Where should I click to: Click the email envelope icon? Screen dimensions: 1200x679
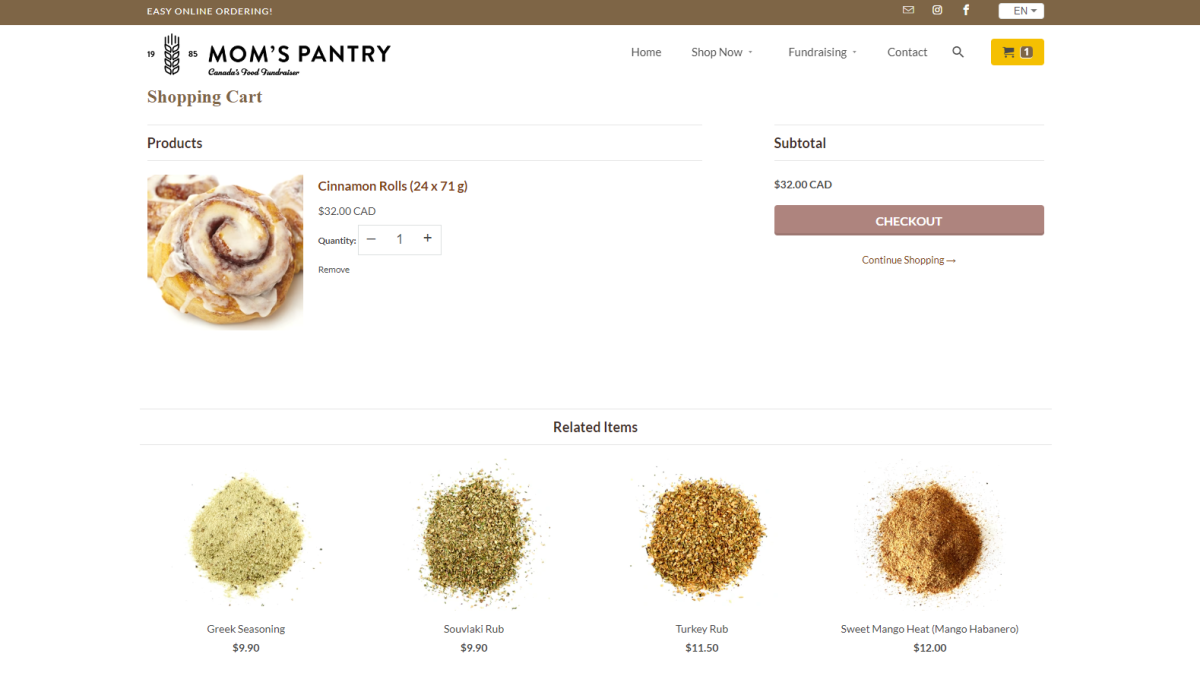pyautogui.click(x=908, y=10)
